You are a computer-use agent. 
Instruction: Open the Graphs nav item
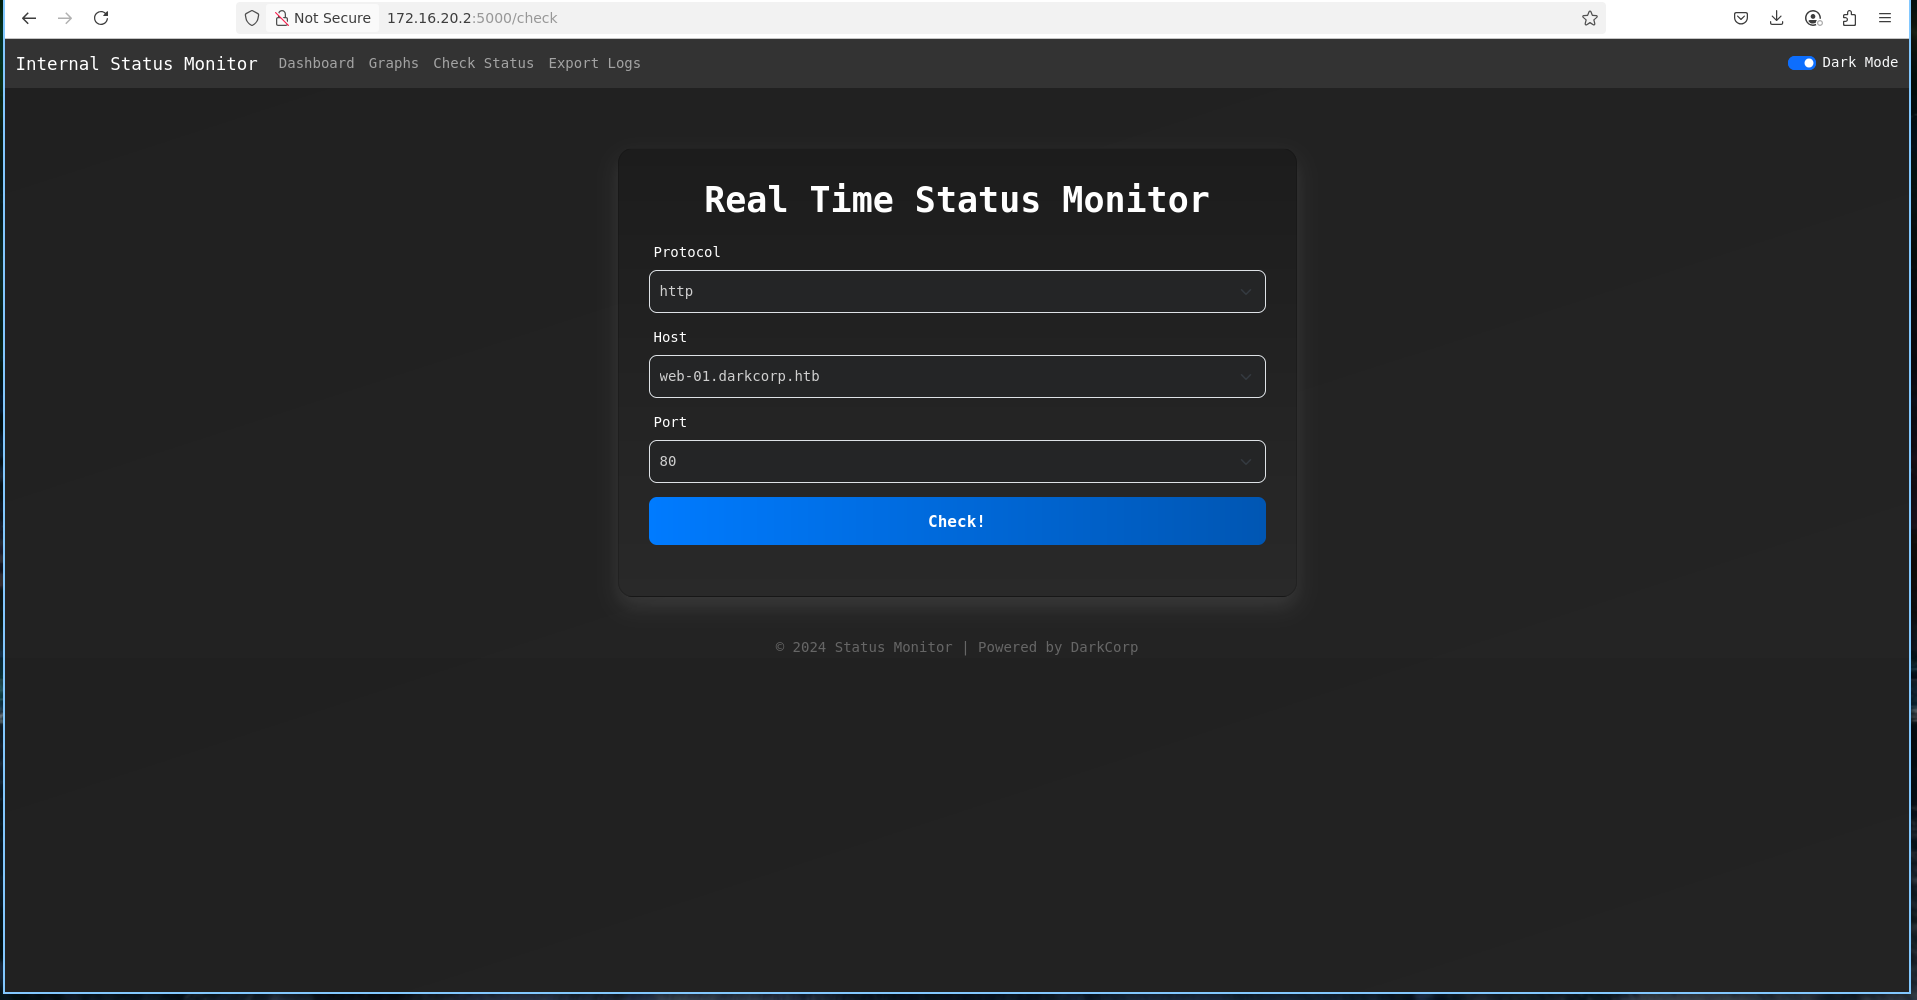393,63
